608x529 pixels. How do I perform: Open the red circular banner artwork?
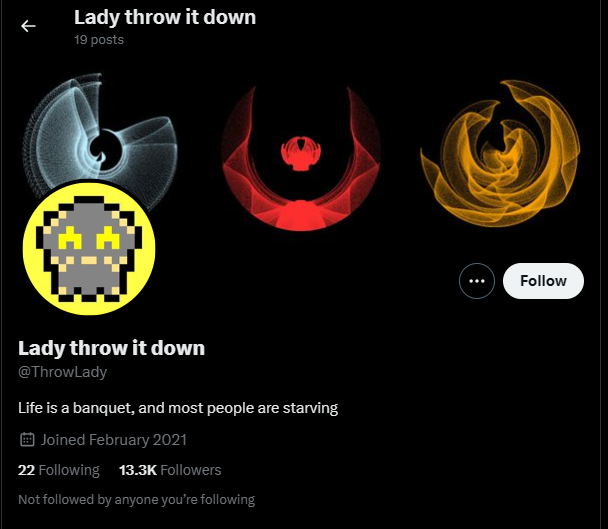[301, 158]
